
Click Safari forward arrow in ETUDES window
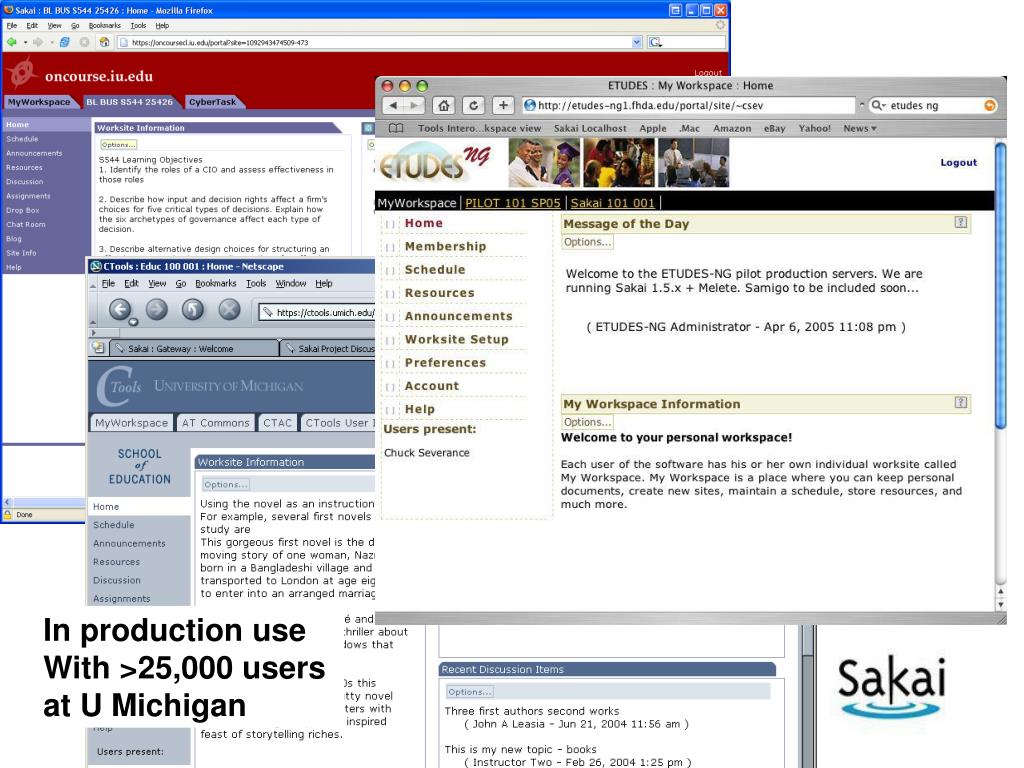tap(415, 105)
